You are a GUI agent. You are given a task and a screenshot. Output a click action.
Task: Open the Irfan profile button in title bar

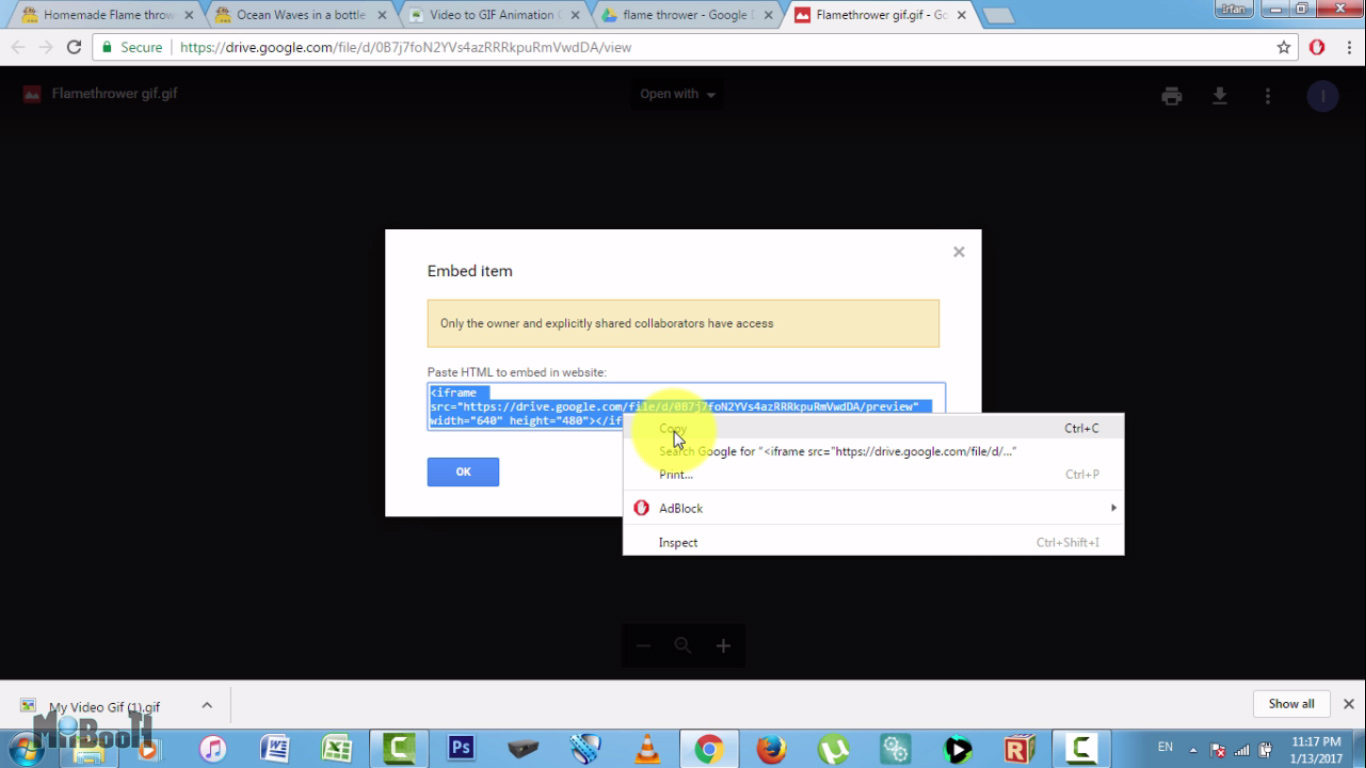pyautogui.click(x=1232, y=9)
